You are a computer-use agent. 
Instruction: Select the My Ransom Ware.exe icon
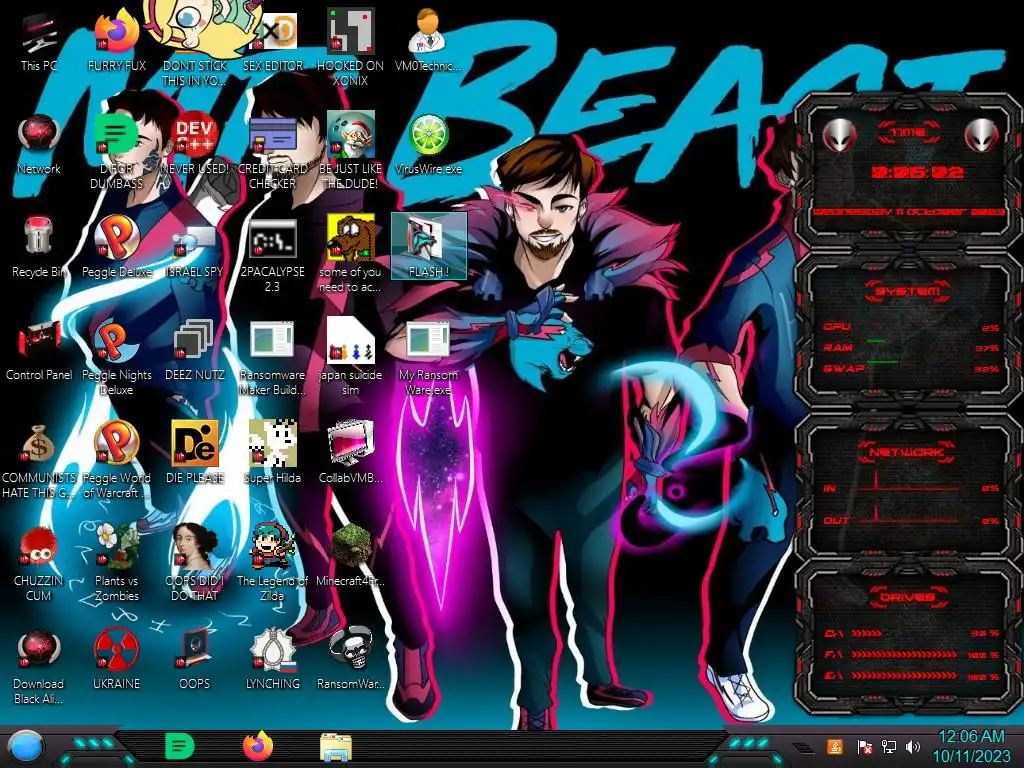(428, 358)
